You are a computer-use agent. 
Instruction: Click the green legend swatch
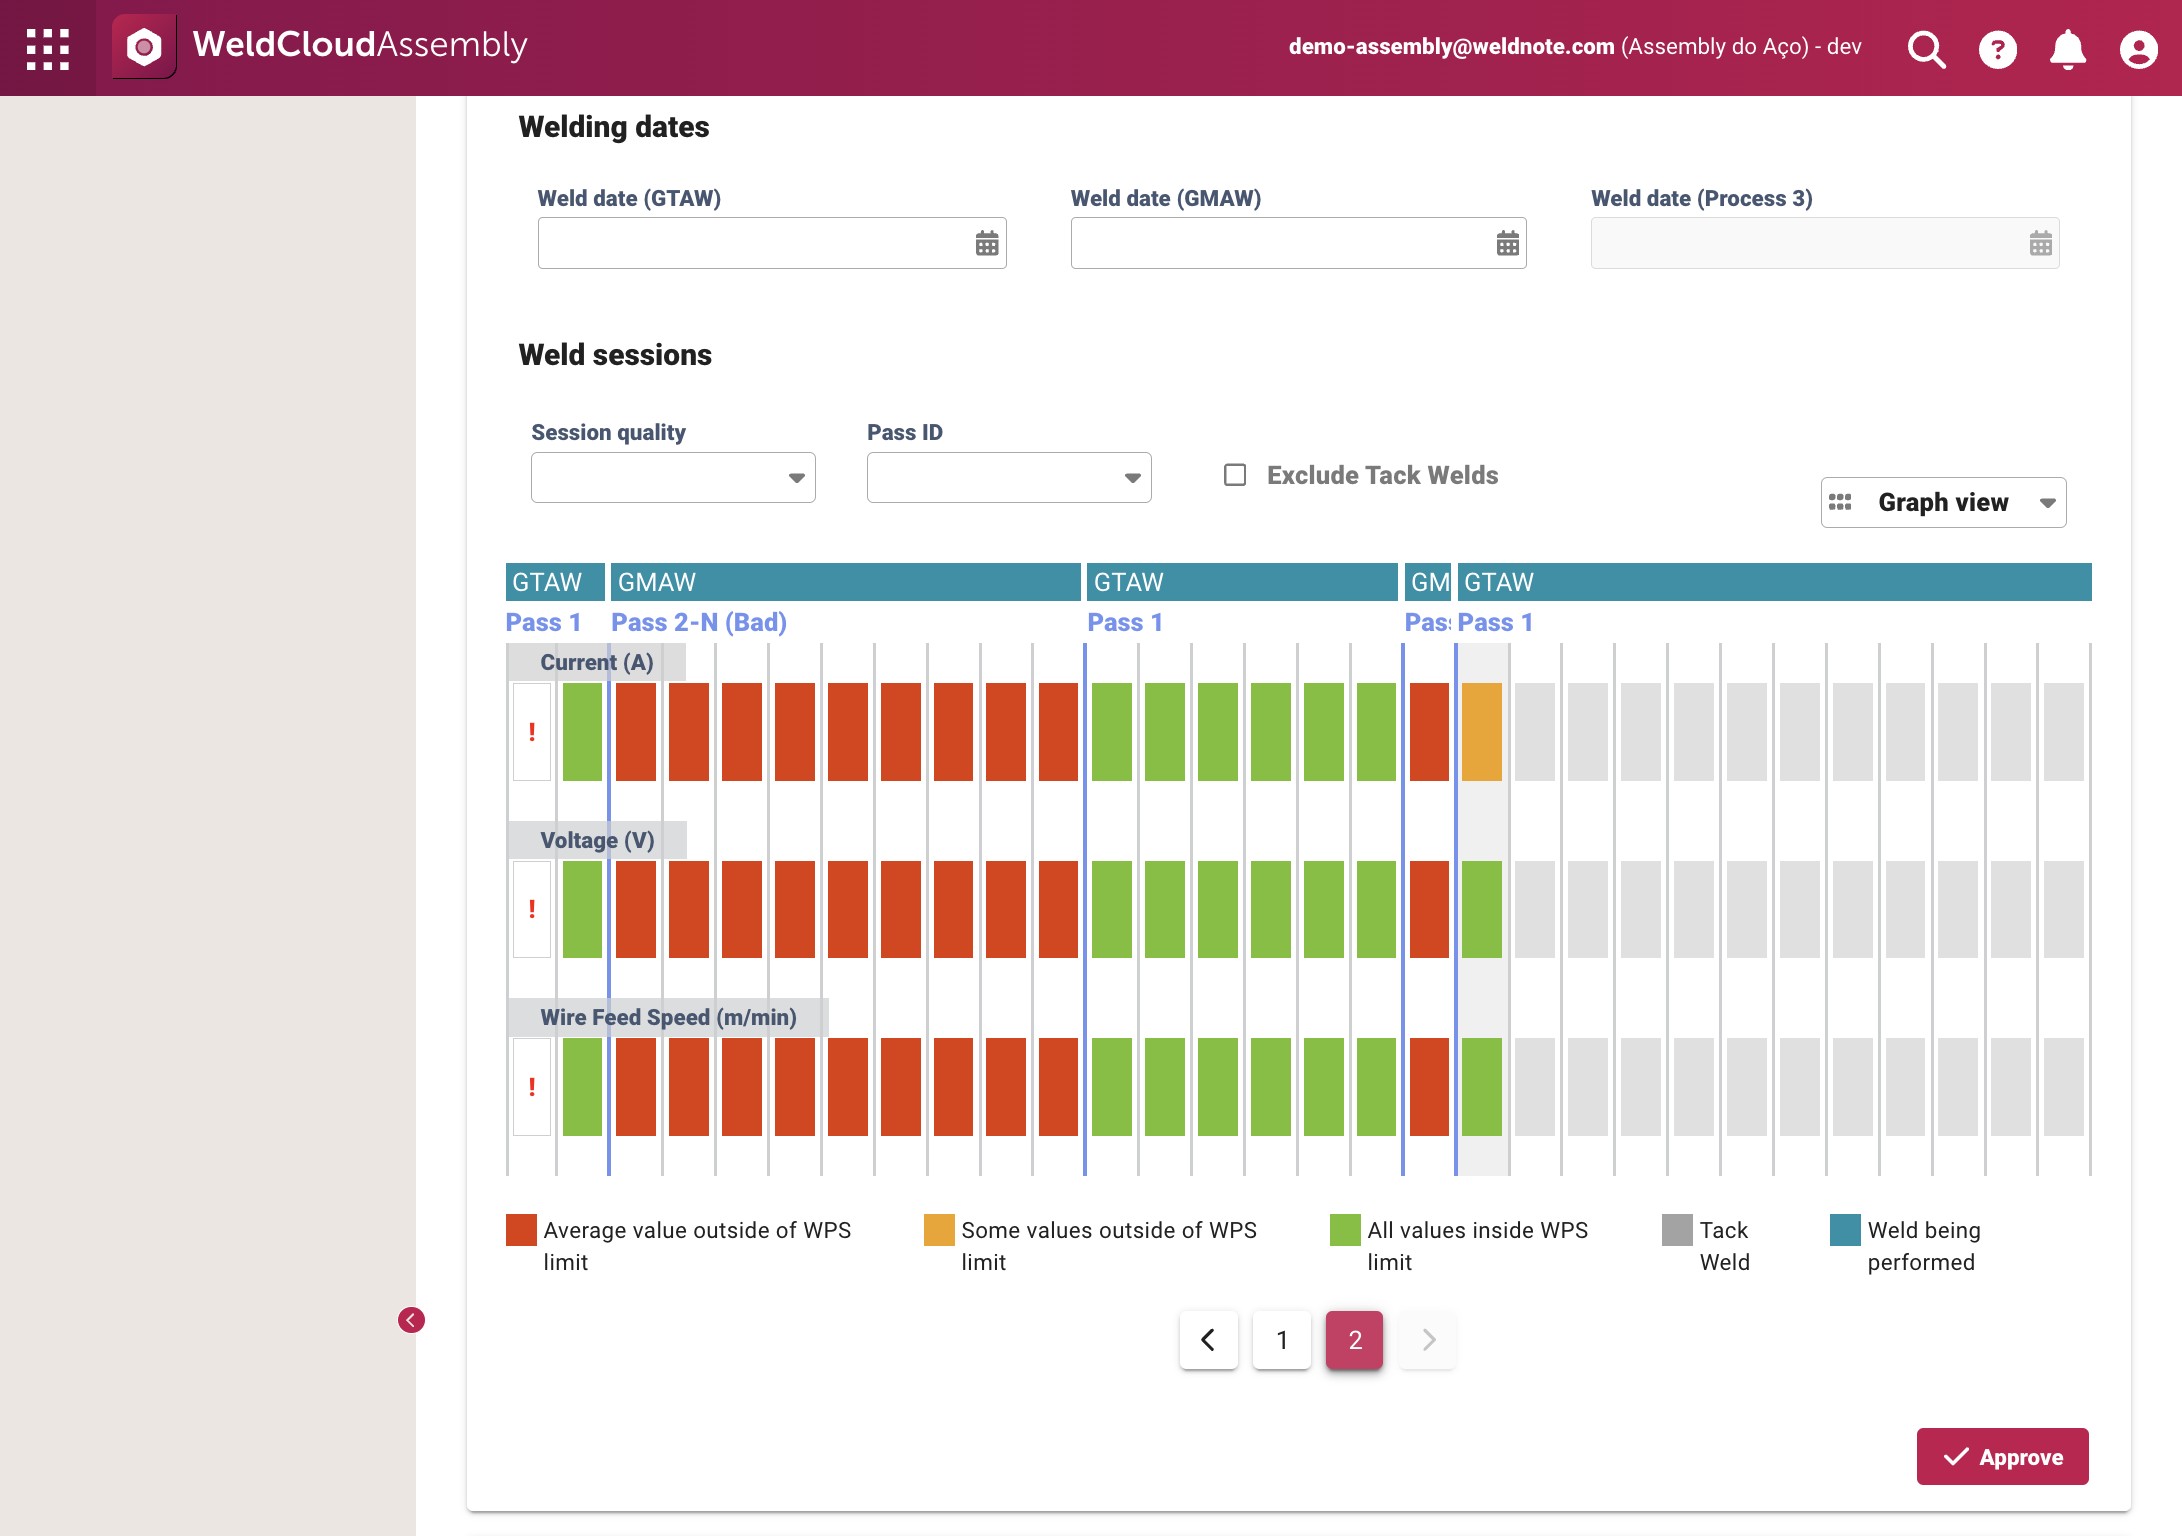pyautogui.click(x=1345, y=1230)
